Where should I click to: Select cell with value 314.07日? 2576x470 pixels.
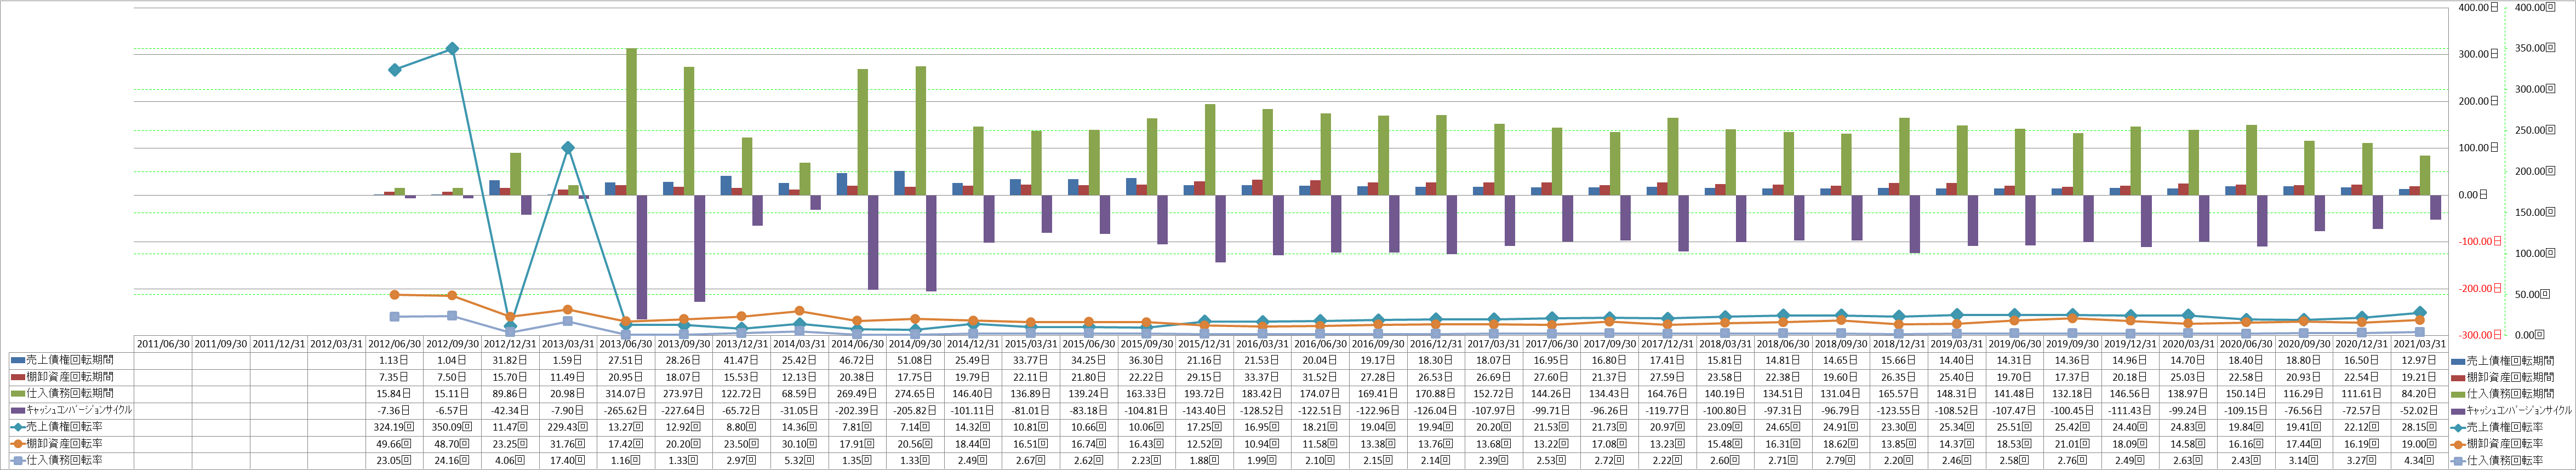626,394
